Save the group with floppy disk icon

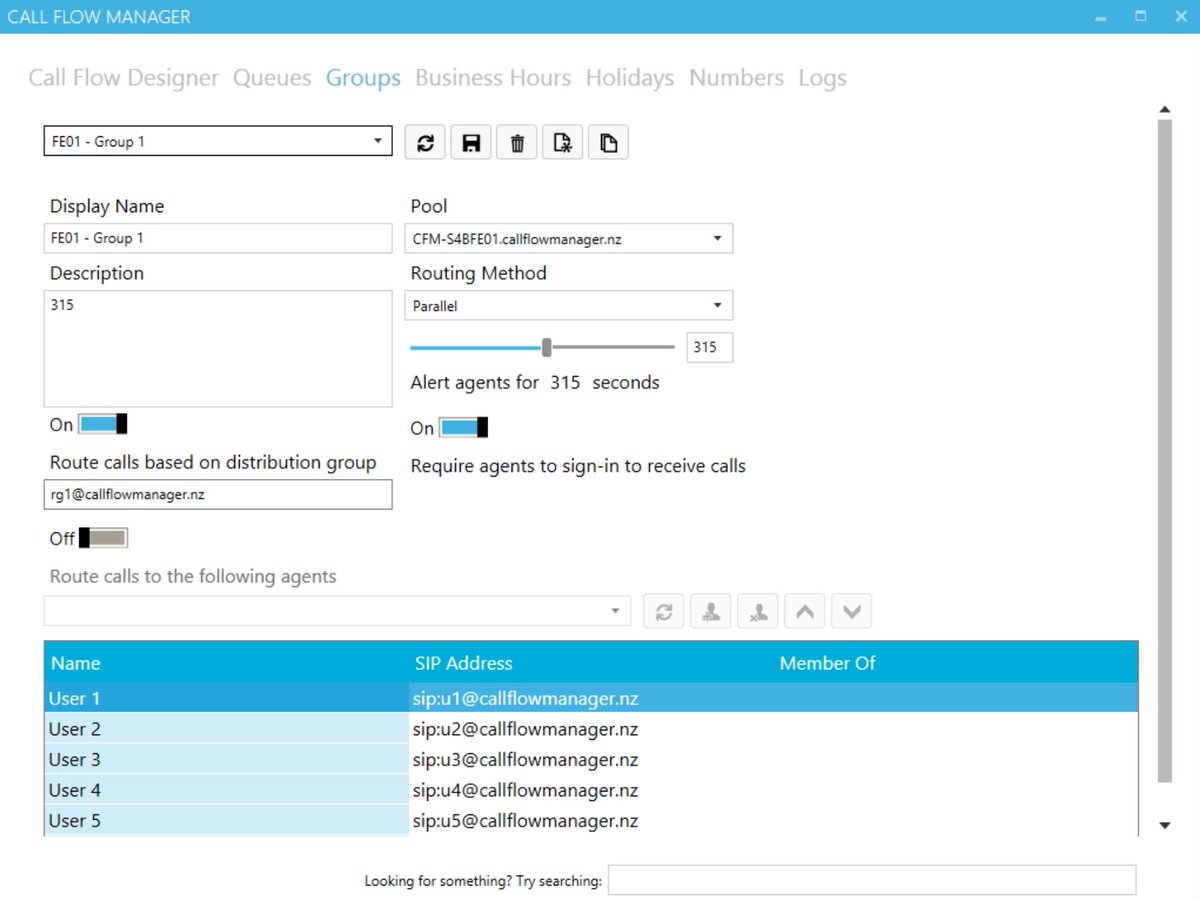(471, 142)
